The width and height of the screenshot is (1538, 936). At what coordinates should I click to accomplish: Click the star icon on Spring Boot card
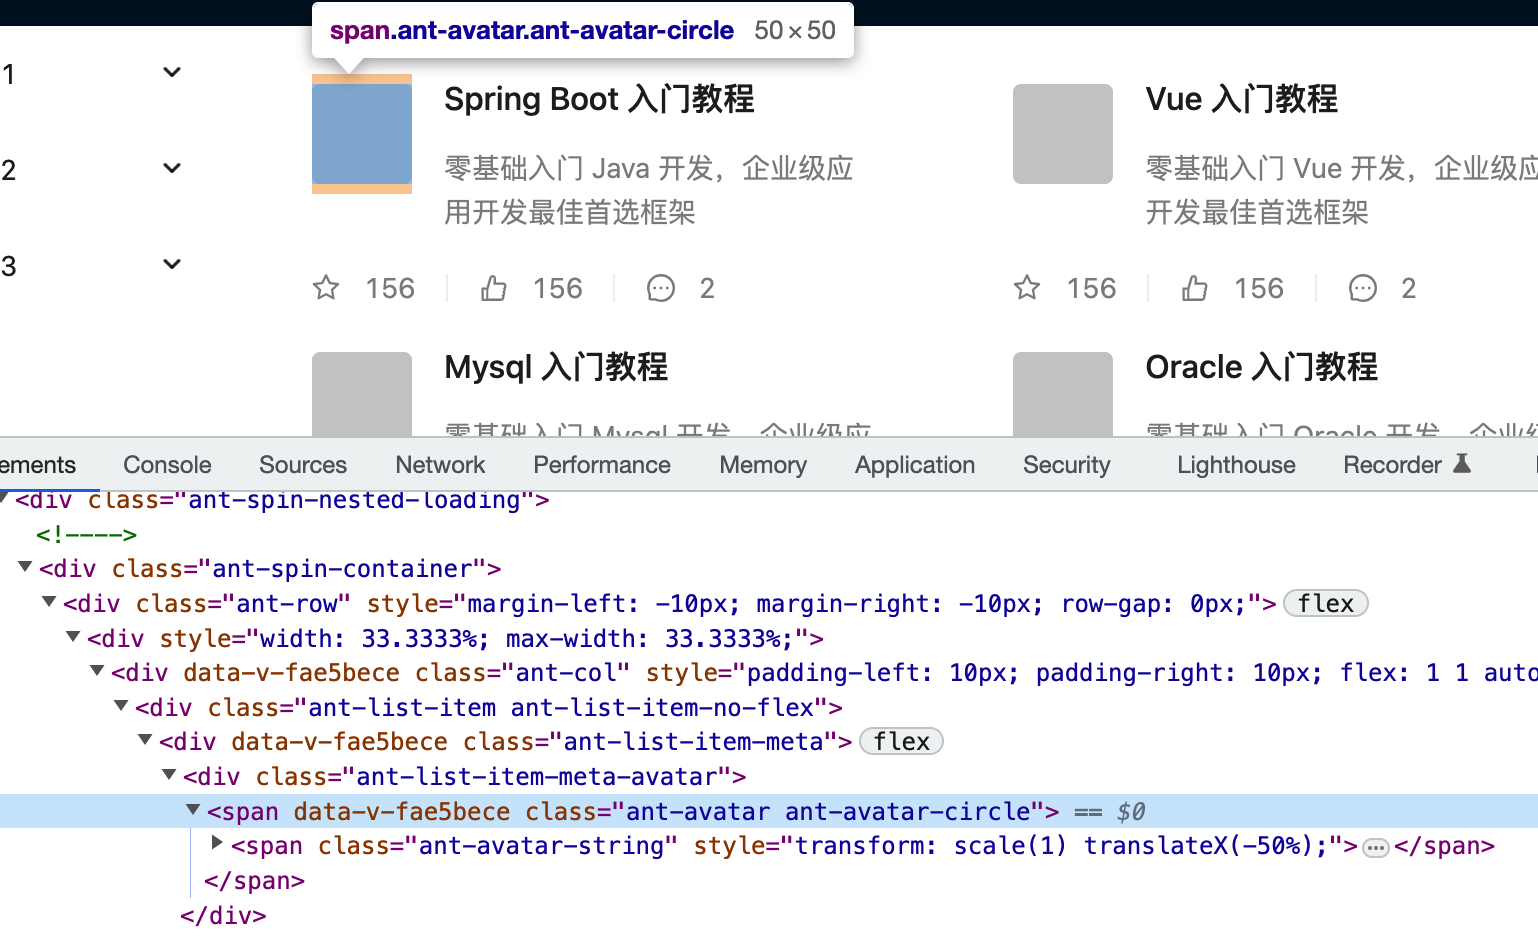325,288
